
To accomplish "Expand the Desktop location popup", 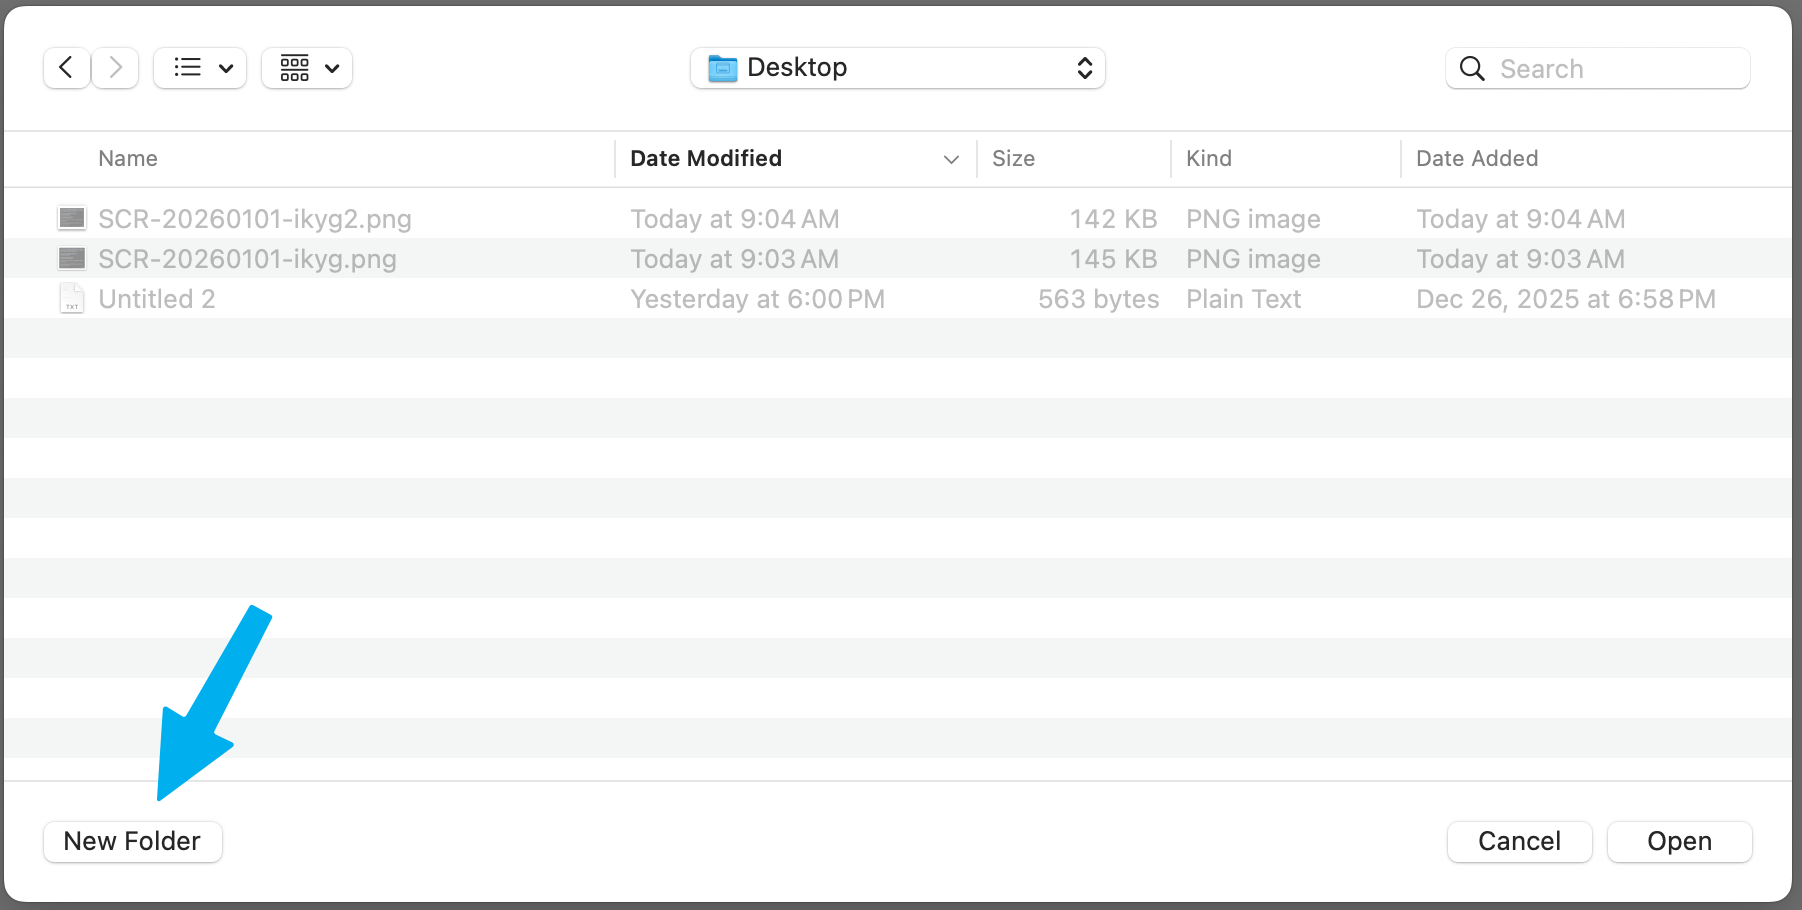I will coord(1084,68).
